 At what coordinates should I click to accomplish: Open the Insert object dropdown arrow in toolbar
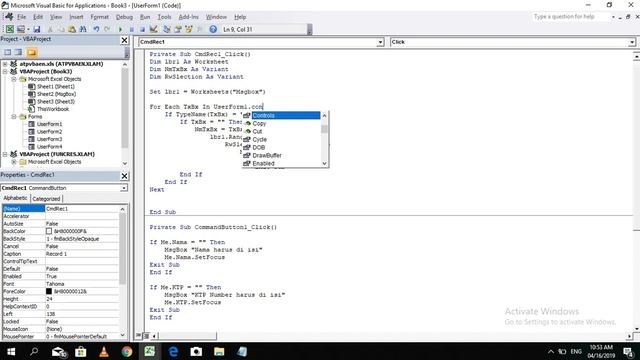click(28, 29)
